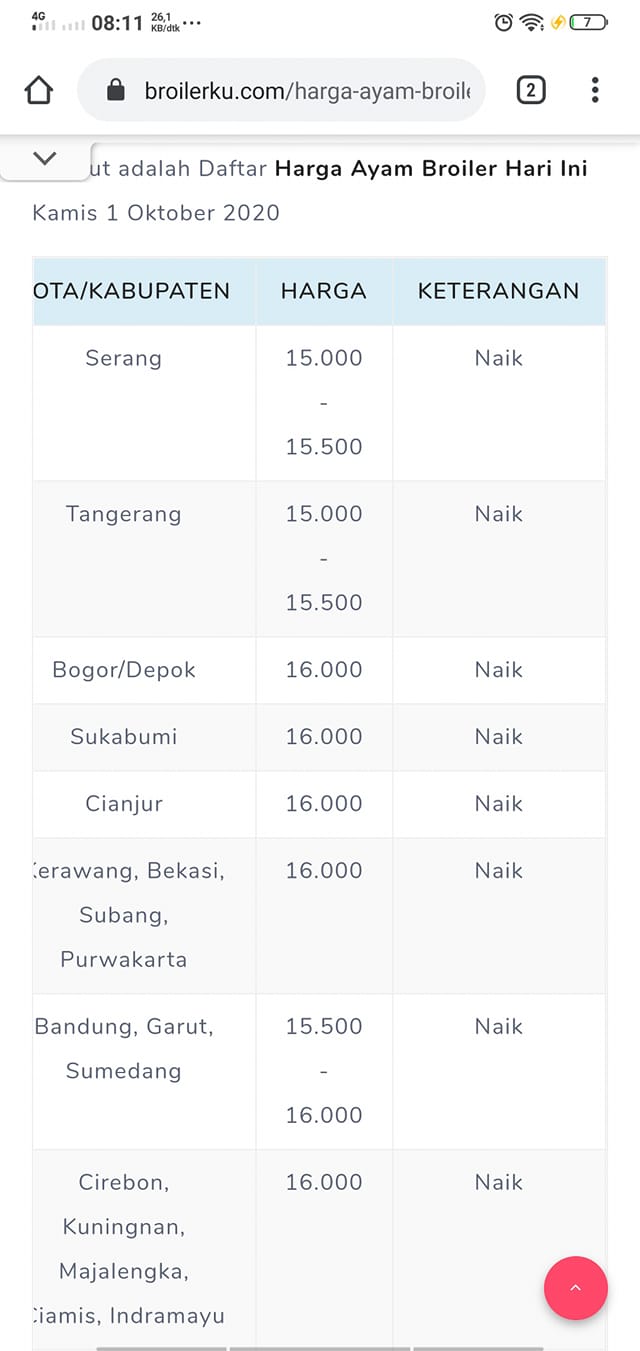This screenshot has height=1351, width=640.
Task: Open Chrome's three-dot overflow menu
Action: point(595,90)
